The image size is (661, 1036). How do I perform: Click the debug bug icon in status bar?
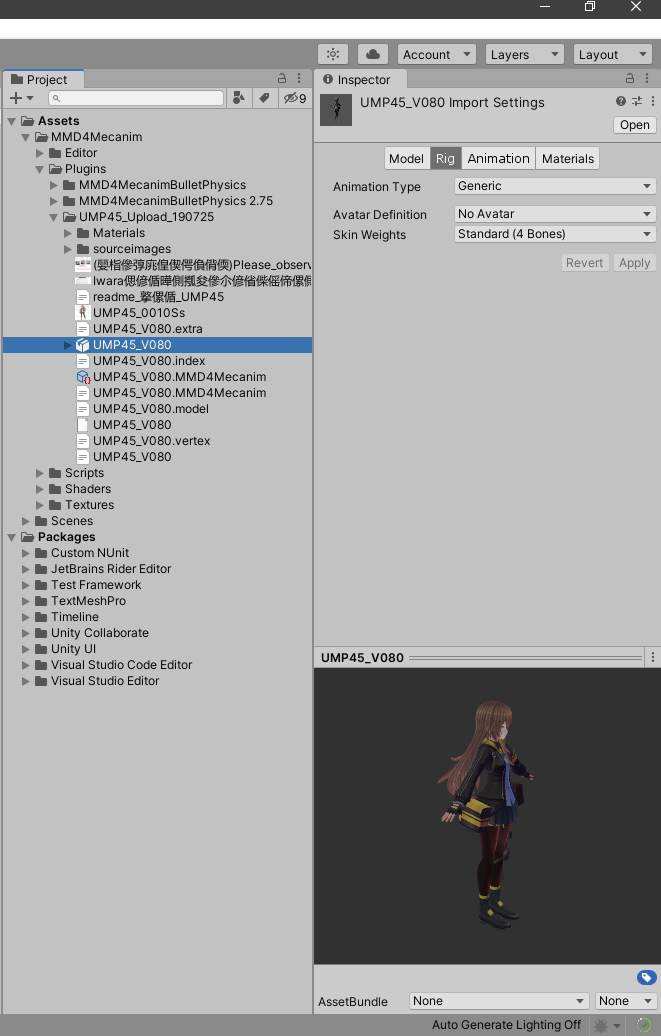601,1025
